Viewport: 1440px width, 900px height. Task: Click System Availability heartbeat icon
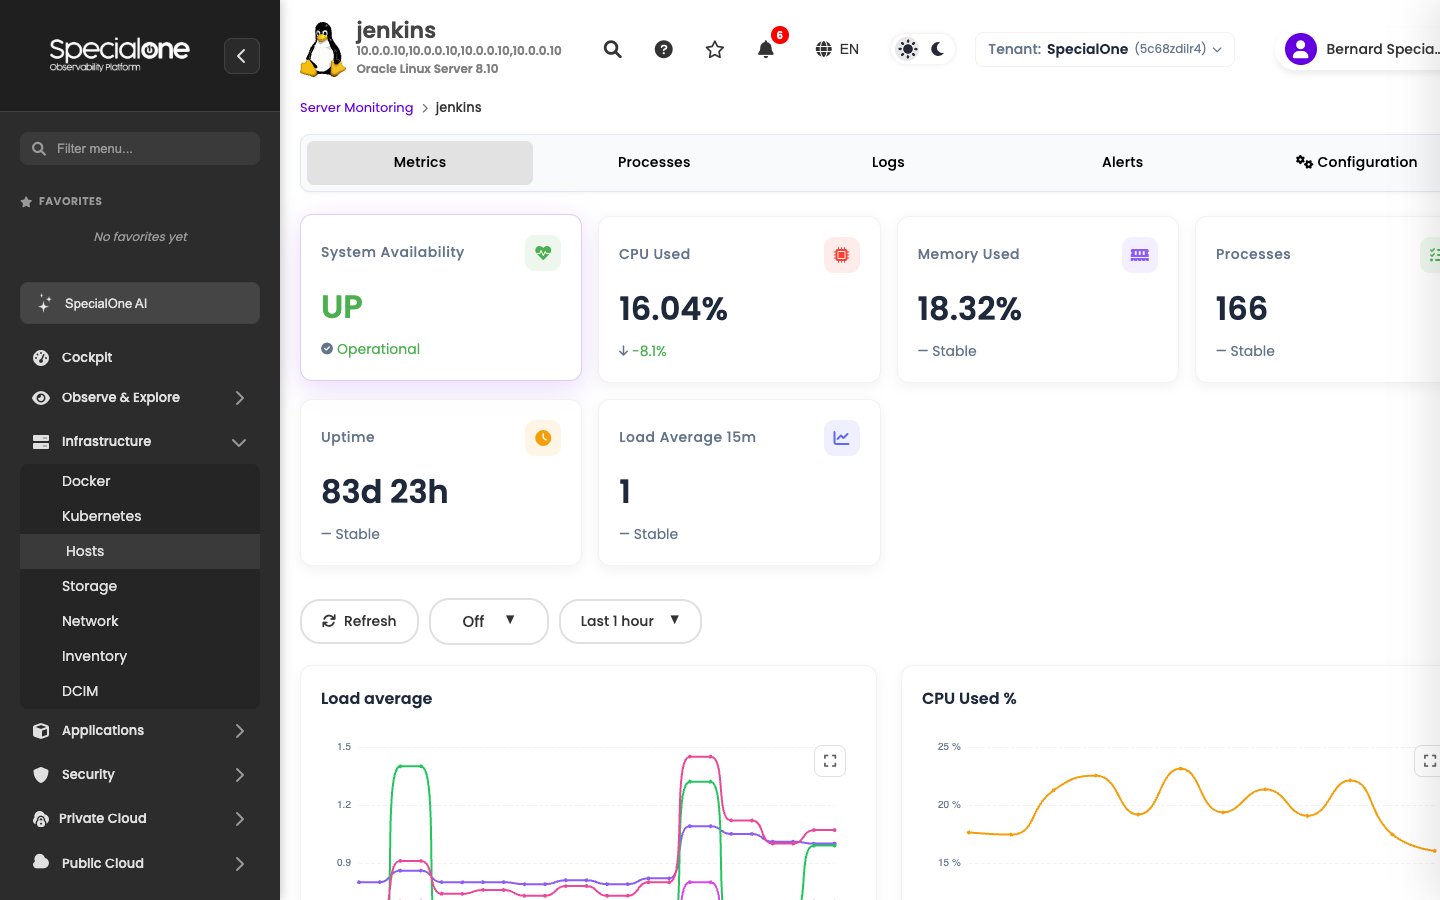tap(543, 253)
